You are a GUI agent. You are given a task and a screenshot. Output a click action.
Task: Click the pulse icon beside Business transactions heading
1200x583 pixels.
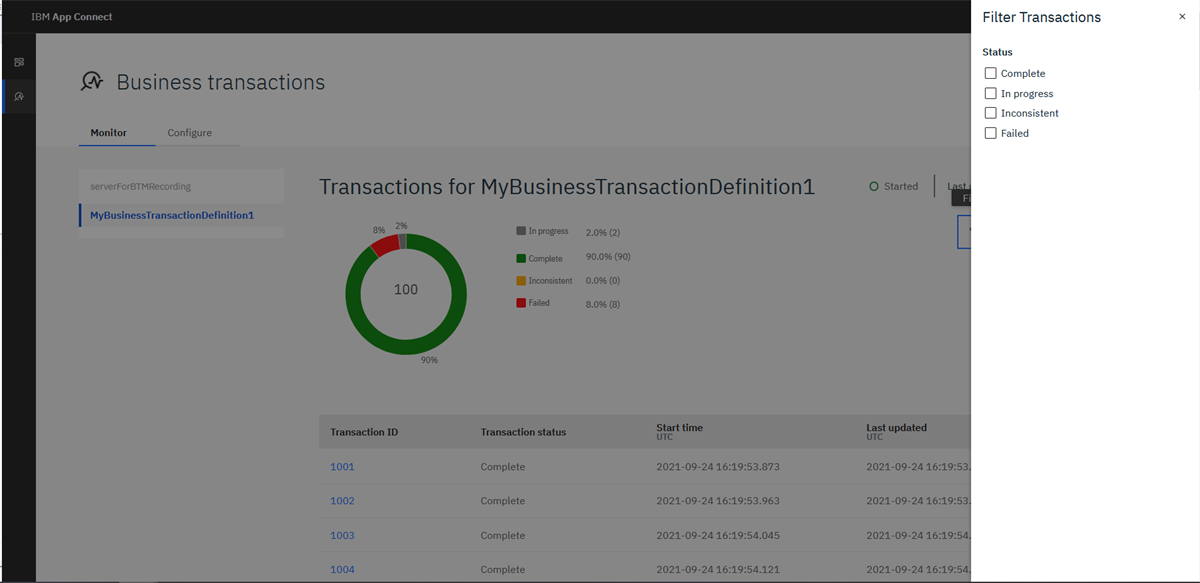92,82
